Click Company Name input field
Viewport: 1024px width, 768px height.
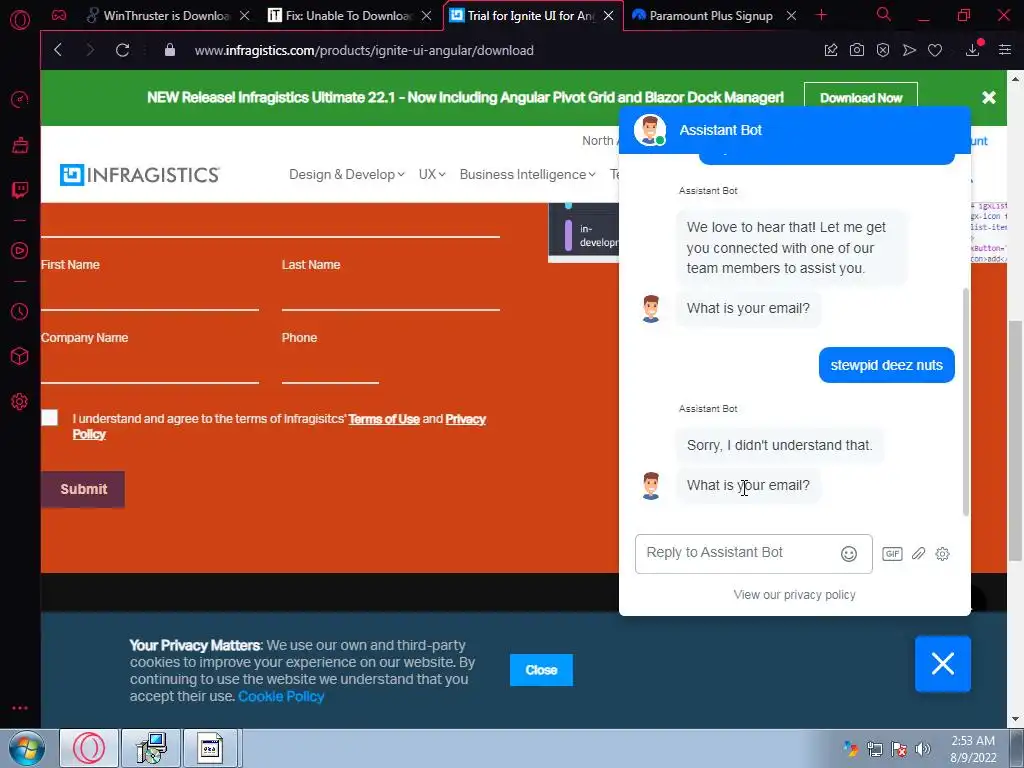[150, 368]
